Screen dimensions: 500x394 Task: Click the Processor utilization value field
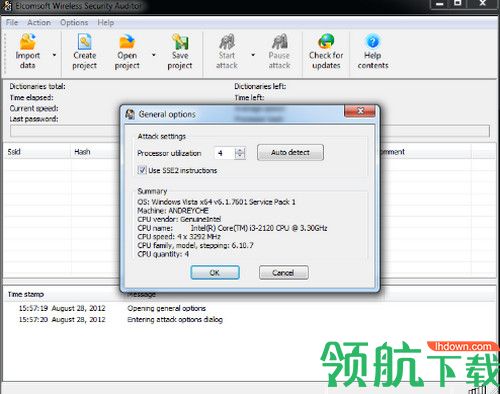coord(225,153)
